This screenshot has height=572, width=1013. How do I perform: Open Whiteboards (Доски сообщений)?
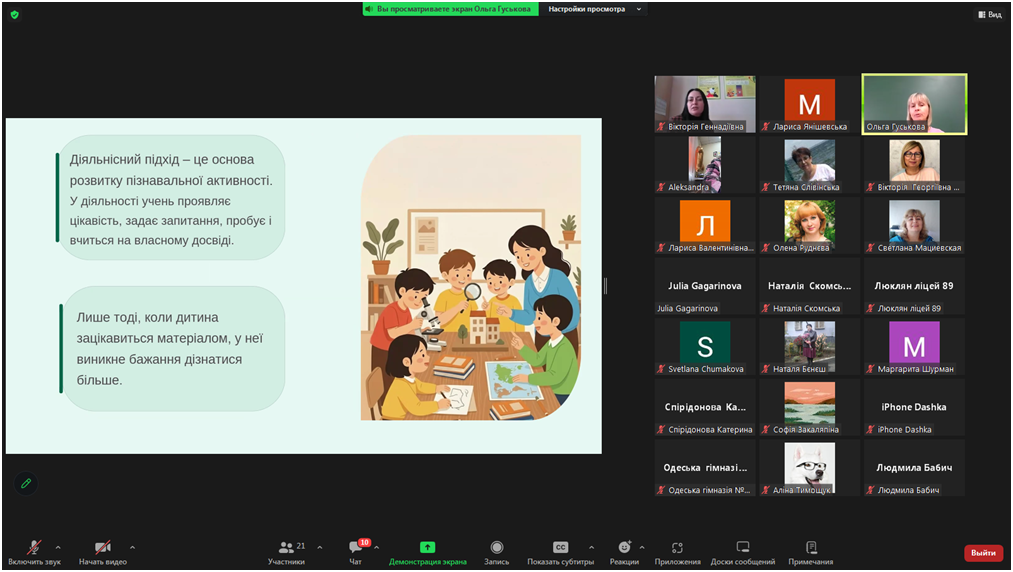(742, 551)
